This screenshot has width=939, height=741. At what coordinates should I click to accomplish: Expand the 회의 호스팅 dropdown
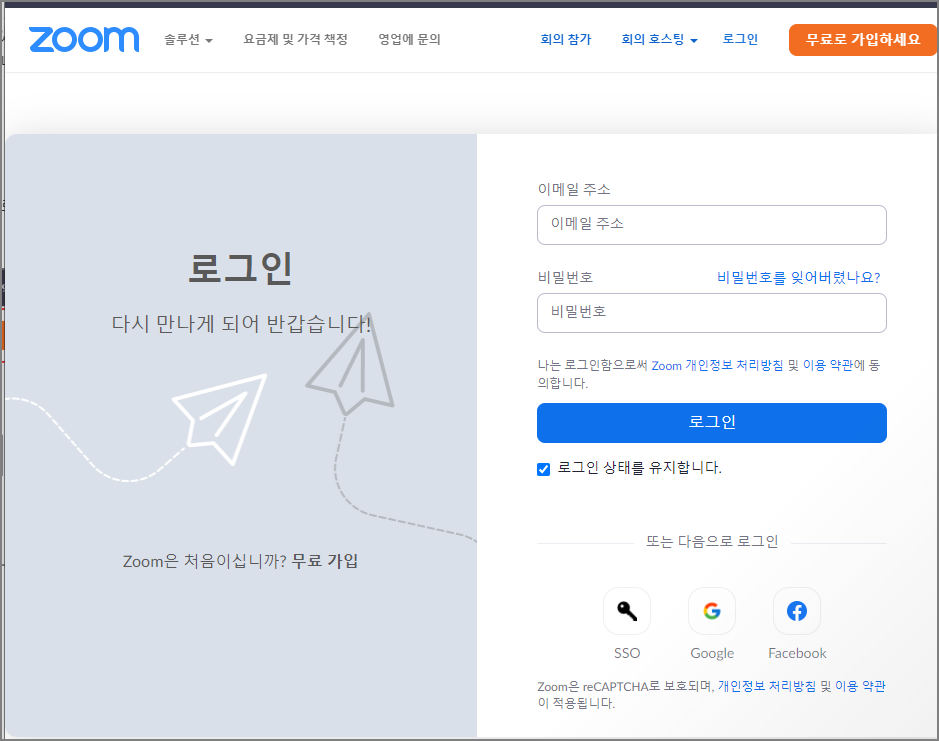click(659, 40)
